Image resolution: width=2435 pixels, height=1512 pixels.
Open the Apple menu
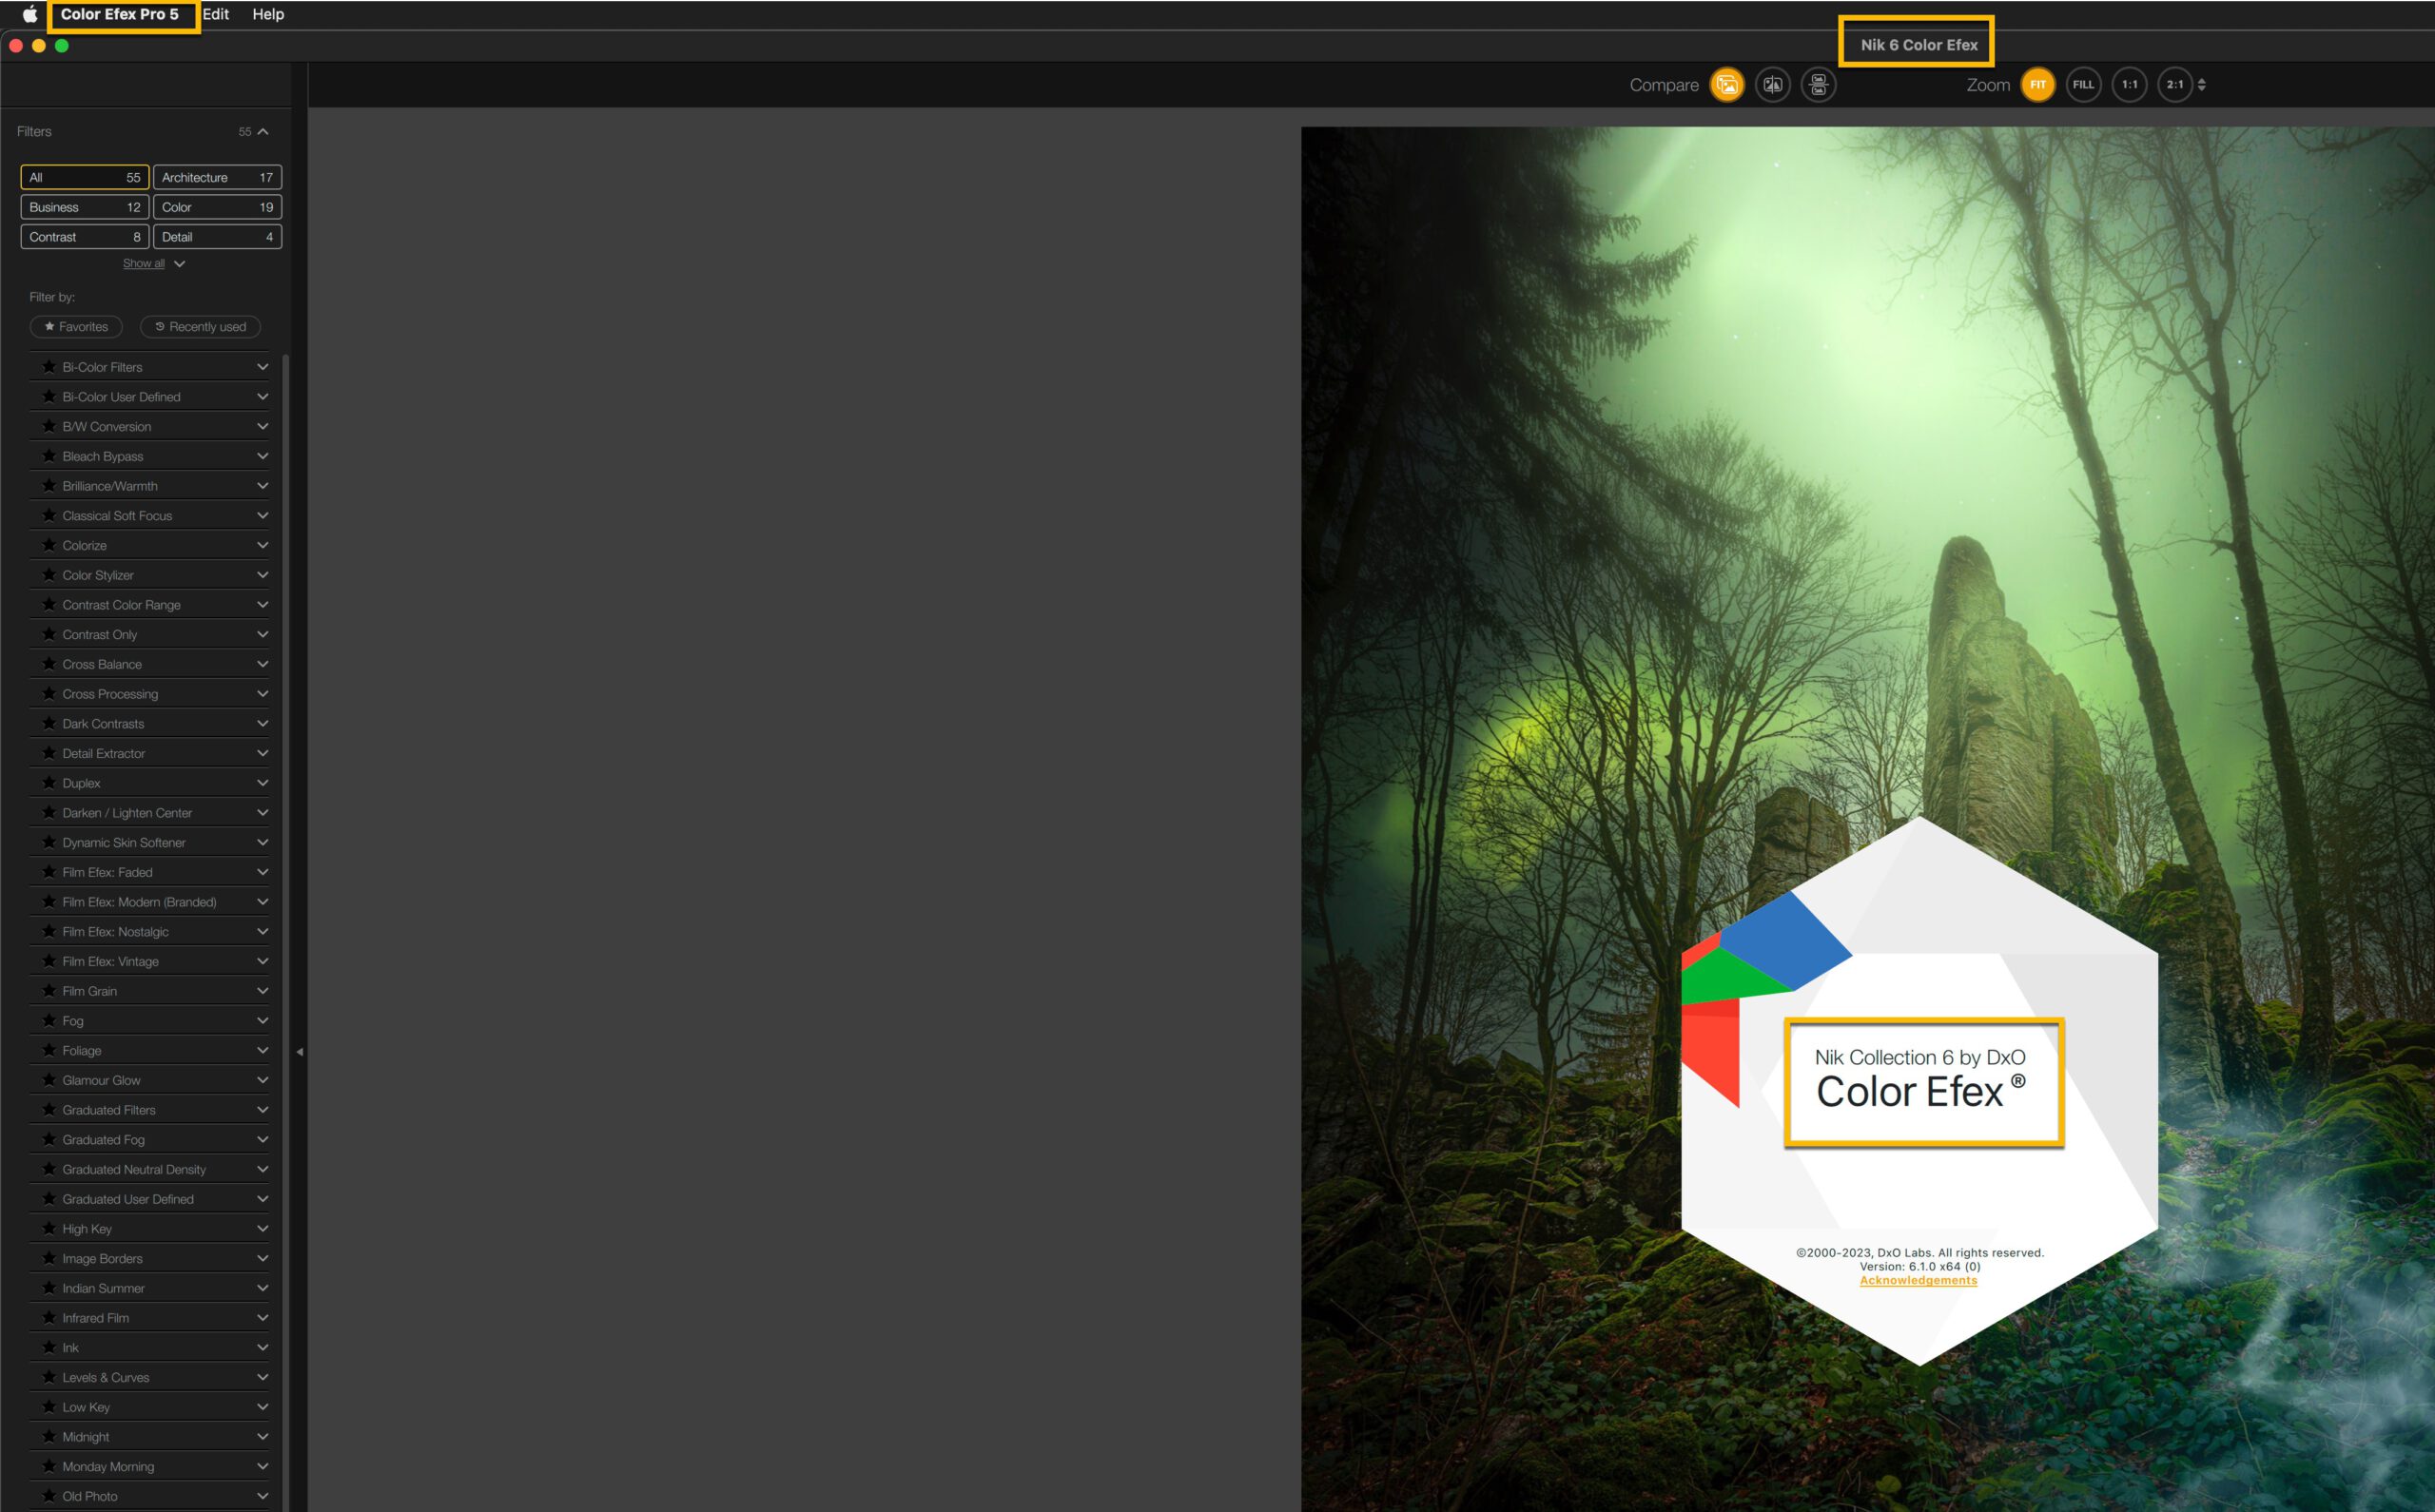click(x=29, y=14)
